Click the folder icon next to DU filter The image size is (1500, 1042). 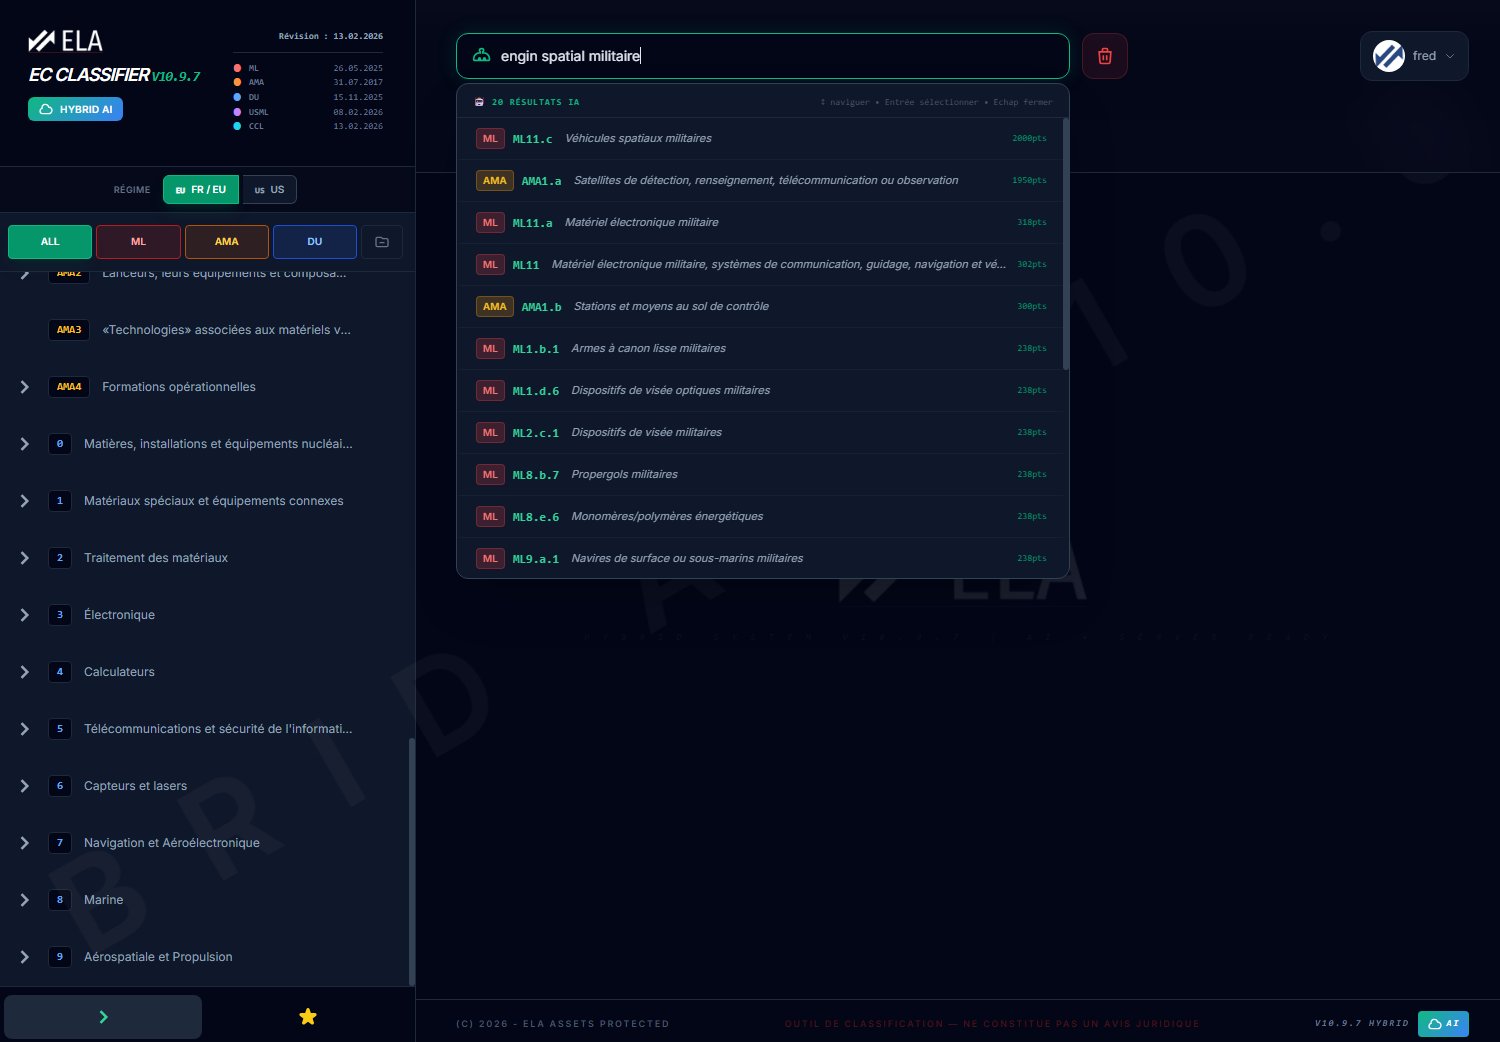pos(382,242)
